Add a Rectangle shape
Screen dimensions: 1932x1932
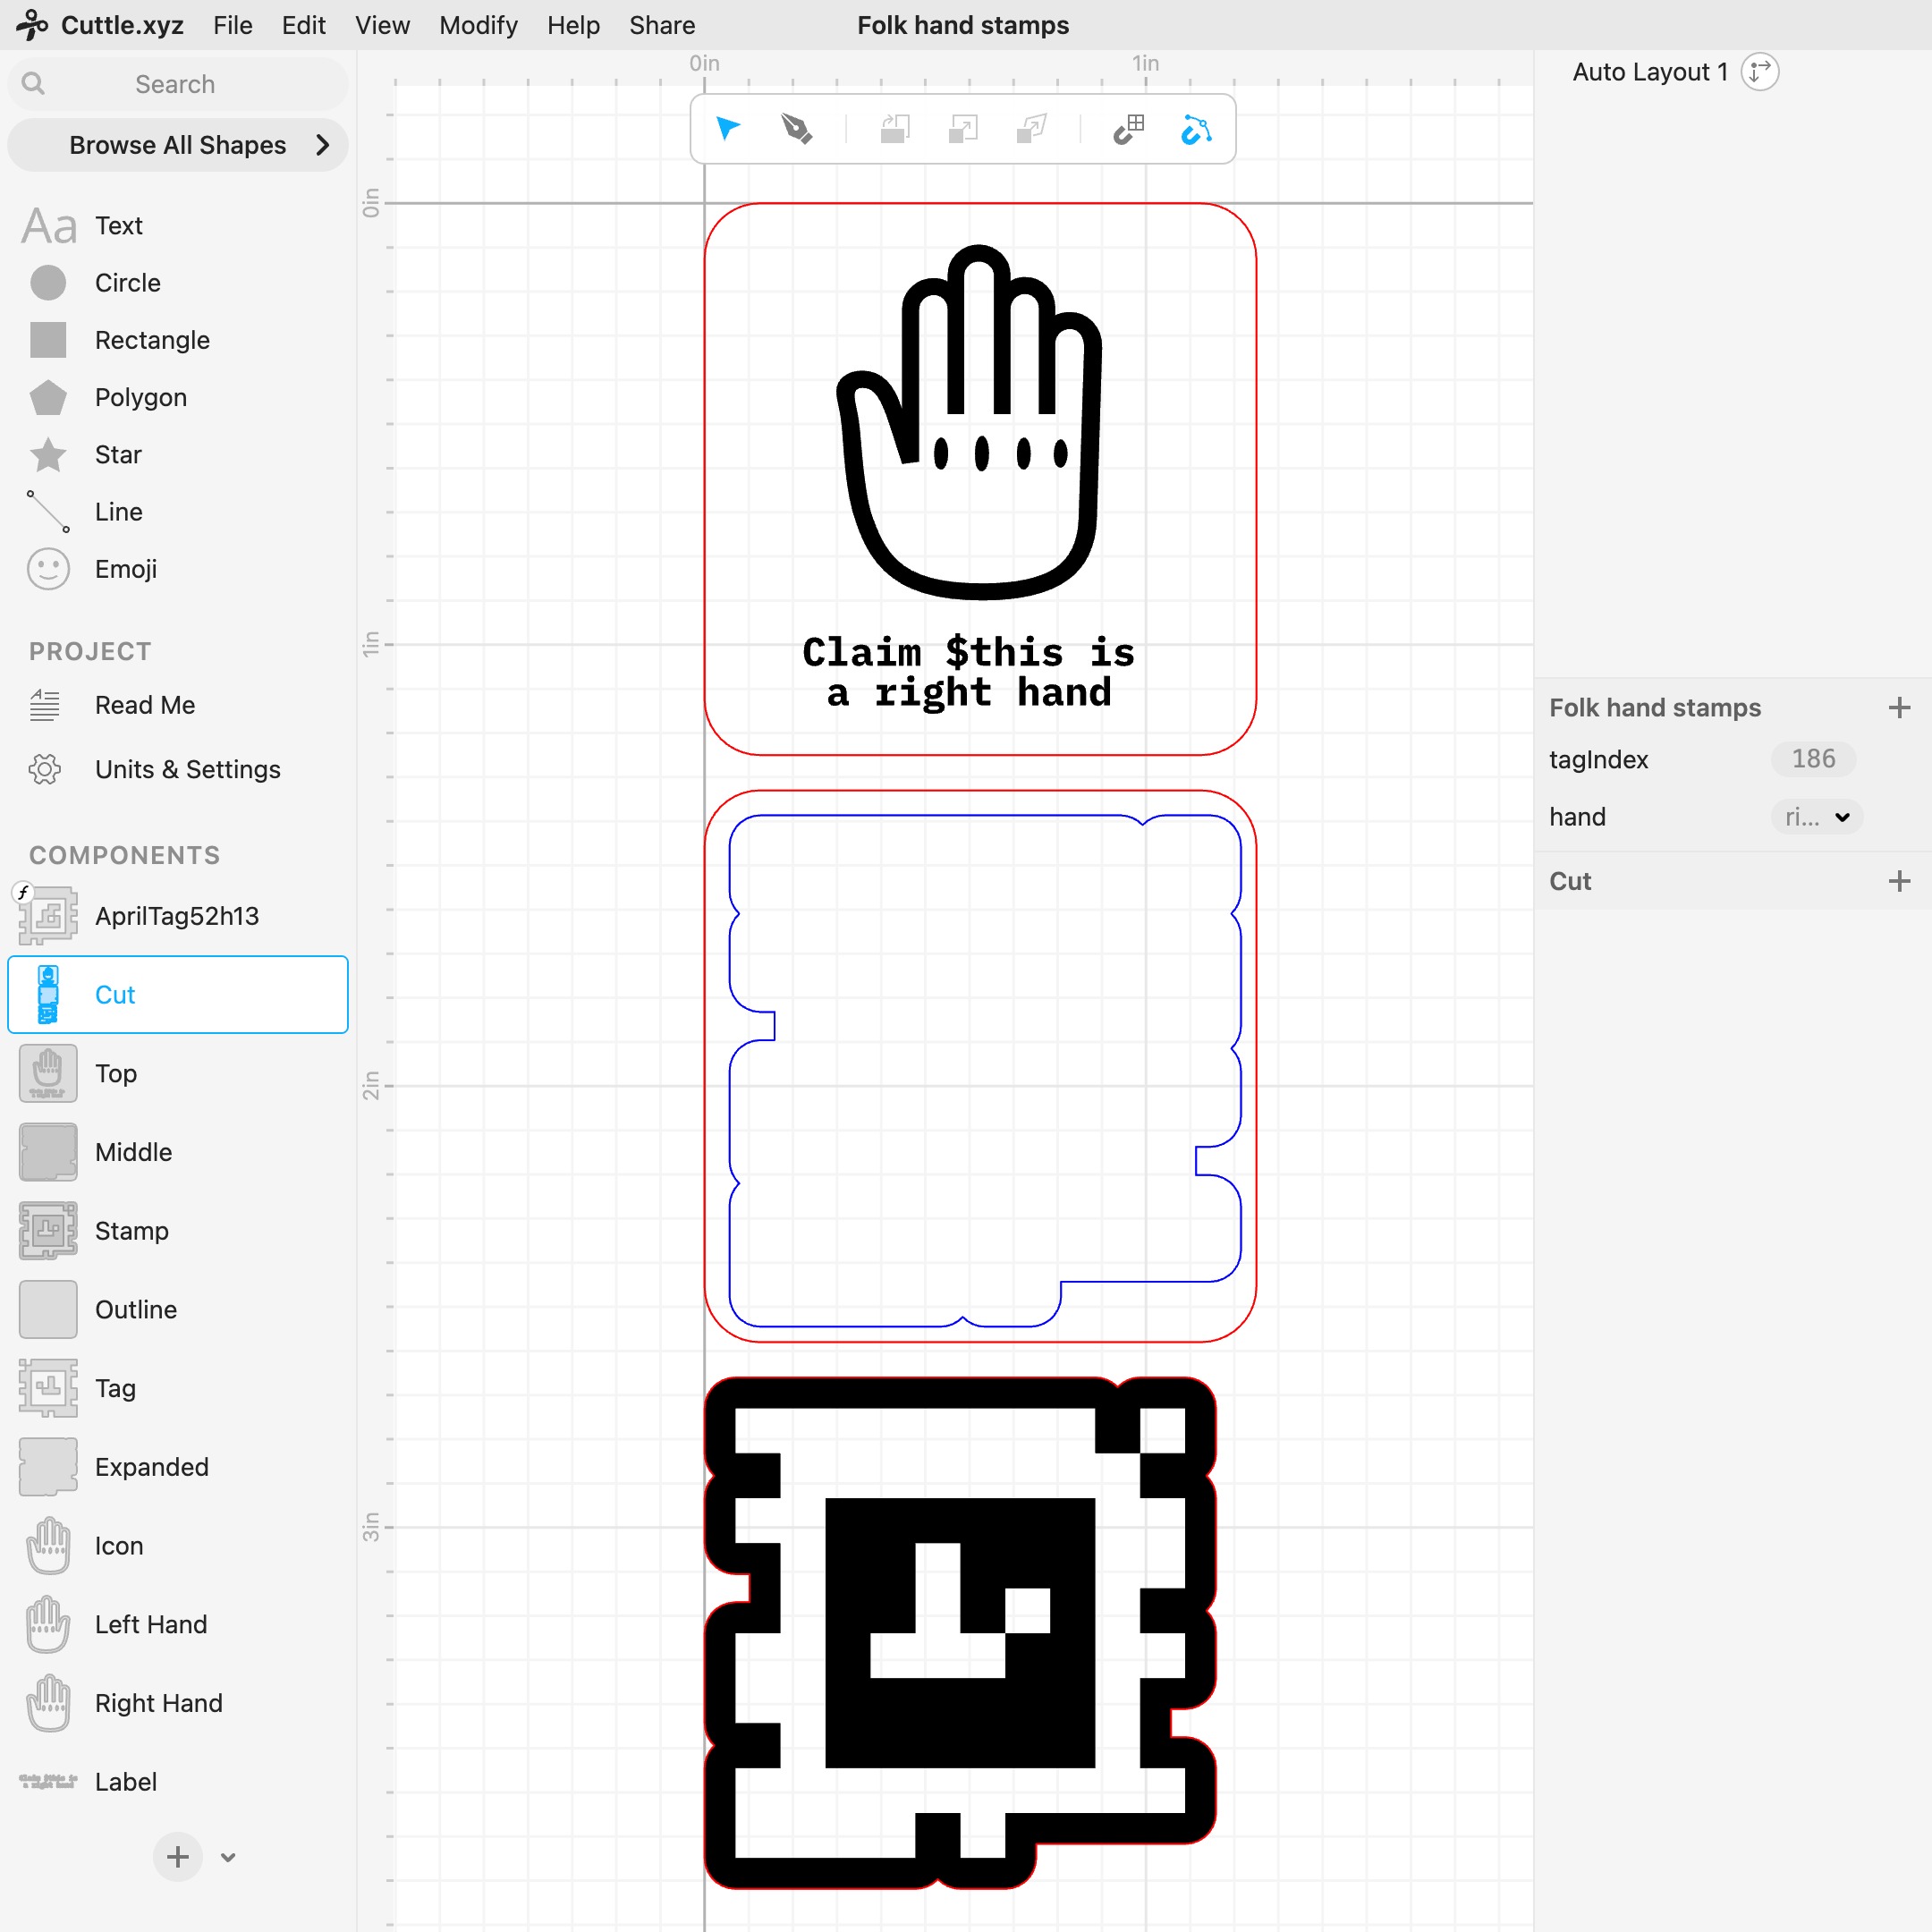pyautogui.click(x=120, y=340)
